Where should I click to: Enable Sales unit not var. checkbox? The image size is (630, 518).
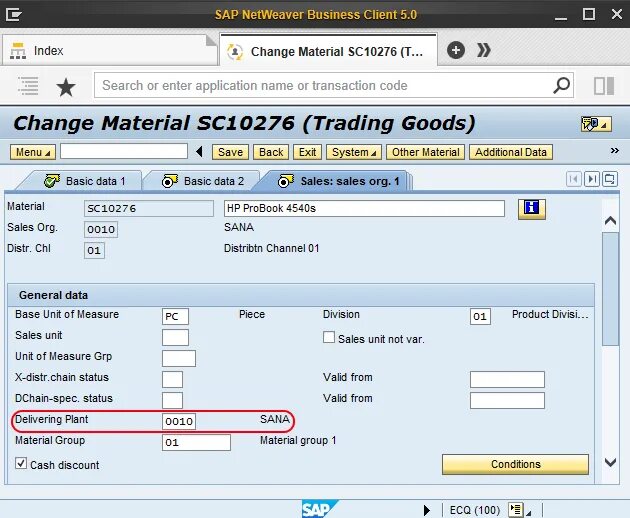329,337
